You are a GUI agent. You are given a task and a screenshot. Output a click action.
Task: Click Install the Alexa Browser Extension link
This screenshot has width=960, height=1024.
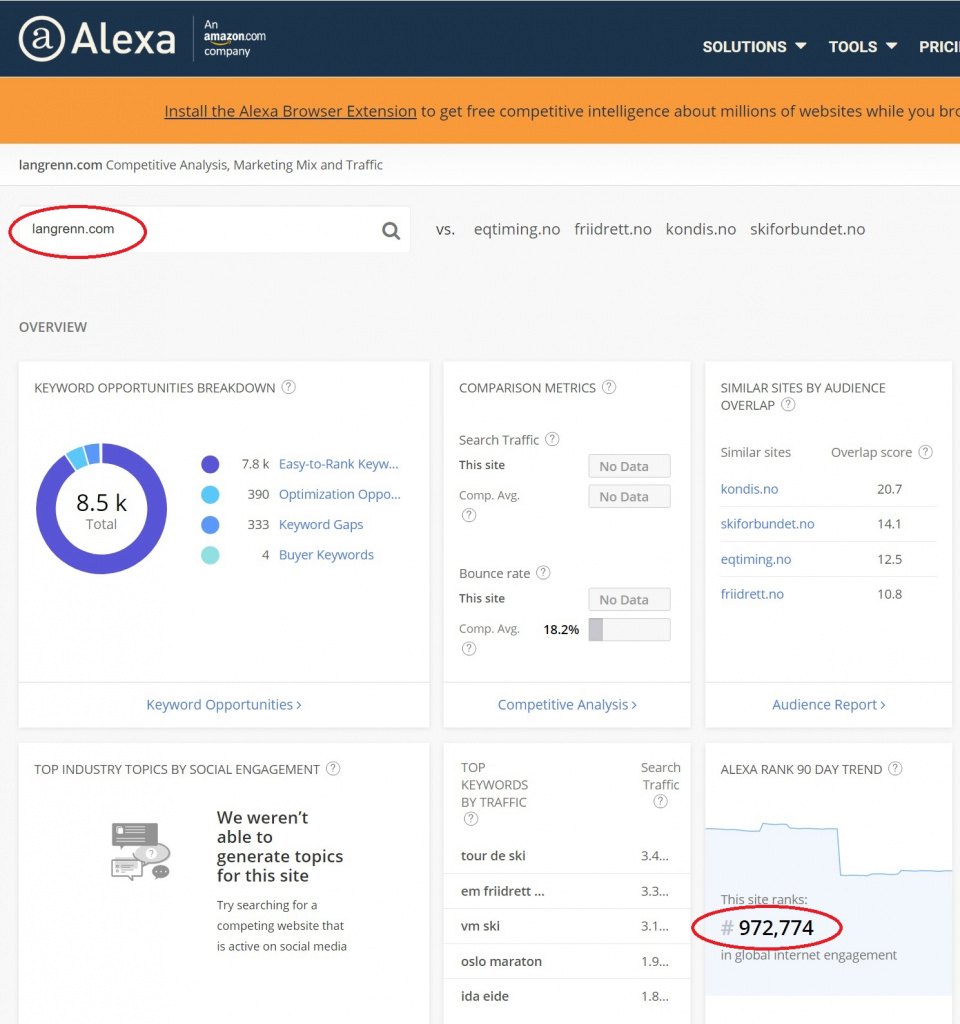click(x=290, y=111)
